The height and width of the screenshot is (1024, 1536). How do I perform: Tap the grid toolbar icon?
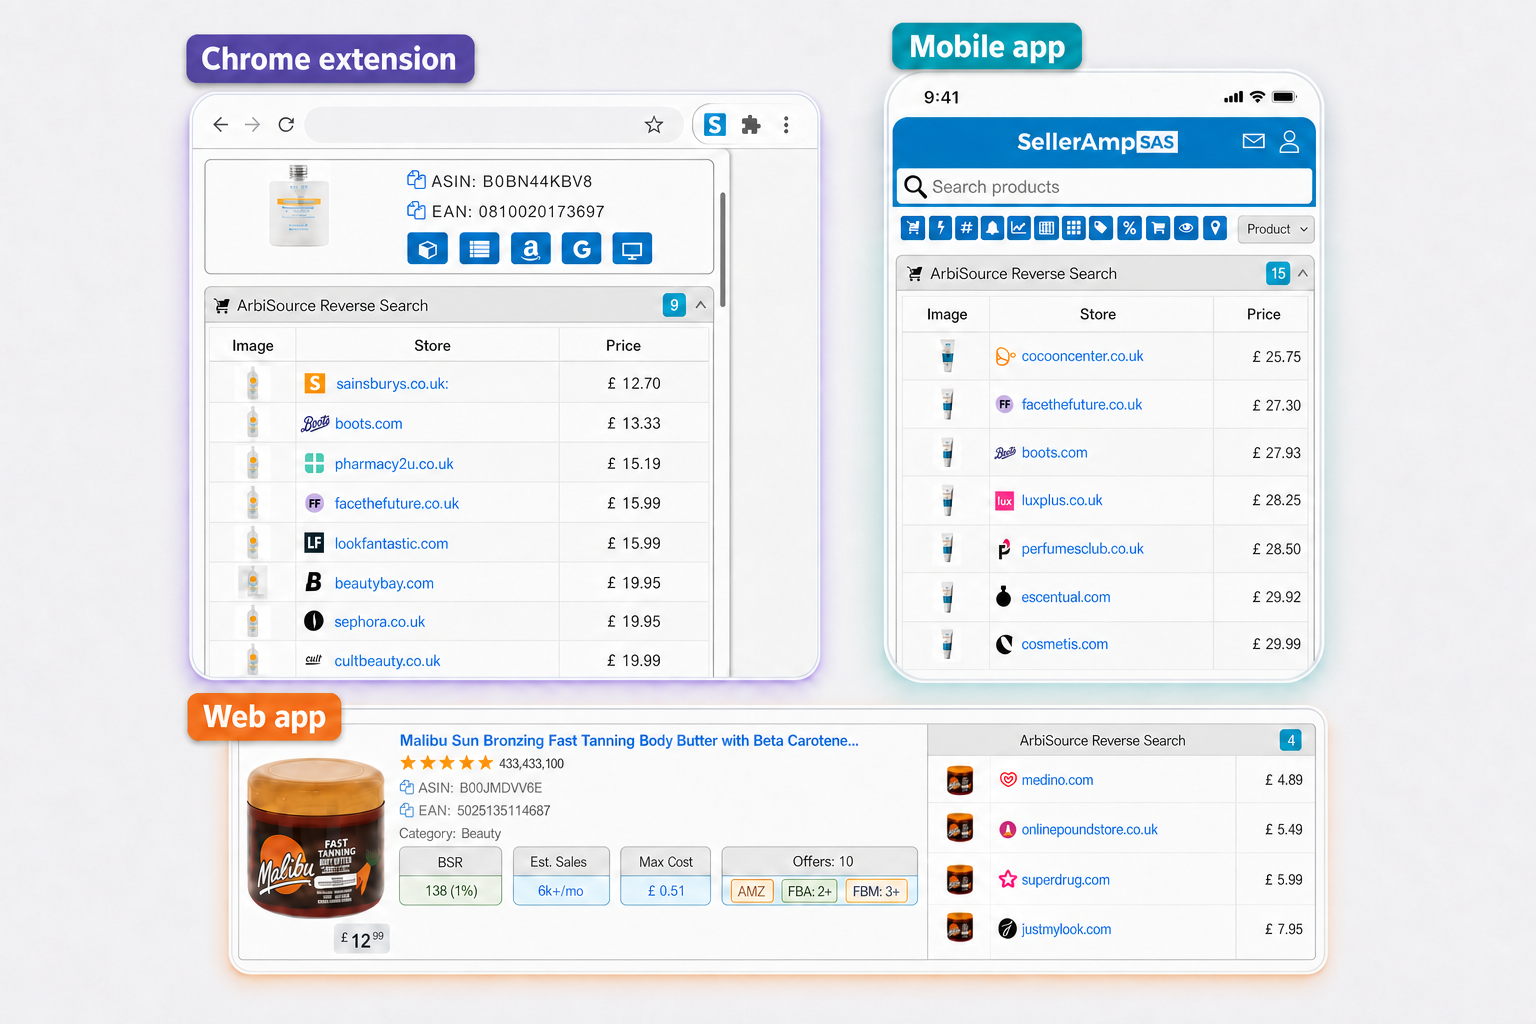(1074, 228)
